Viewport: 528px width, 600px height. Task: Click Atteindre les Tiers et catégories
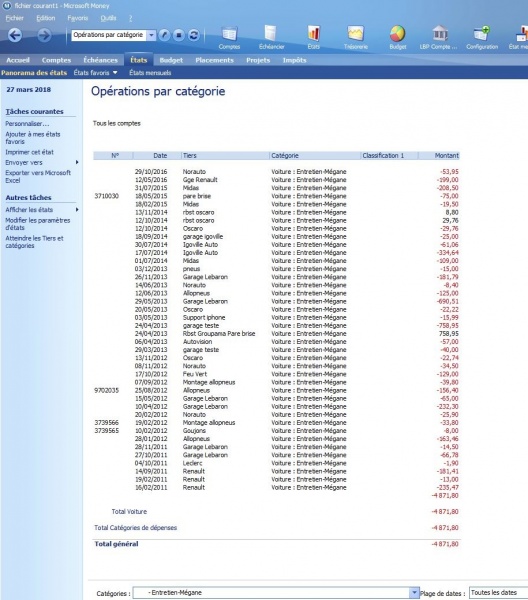pyautogui.click(x=34, y=242)
